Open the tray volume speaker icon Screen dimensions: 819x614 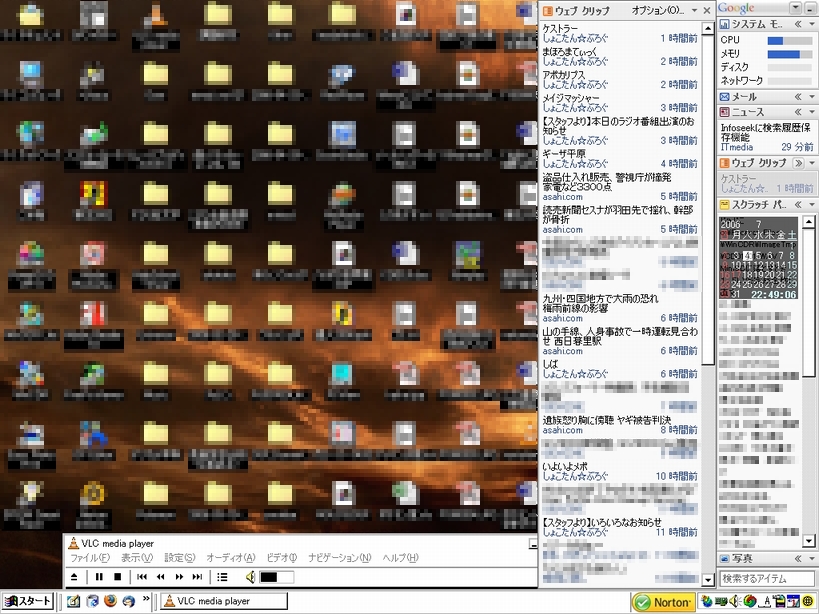point(735,602)
